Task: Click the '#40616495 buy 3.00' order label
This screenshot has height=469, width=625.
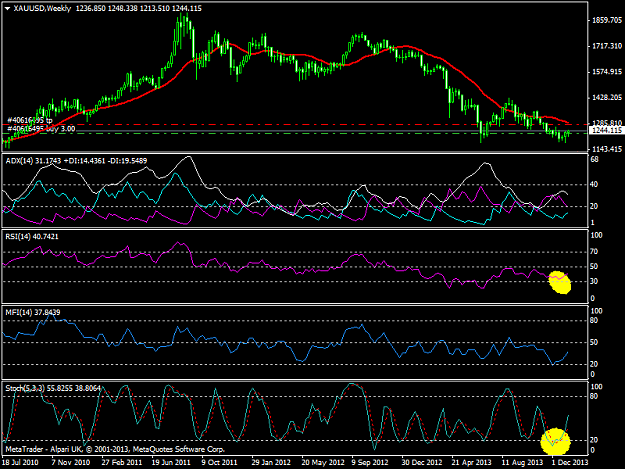Action: tap(41, 128)
